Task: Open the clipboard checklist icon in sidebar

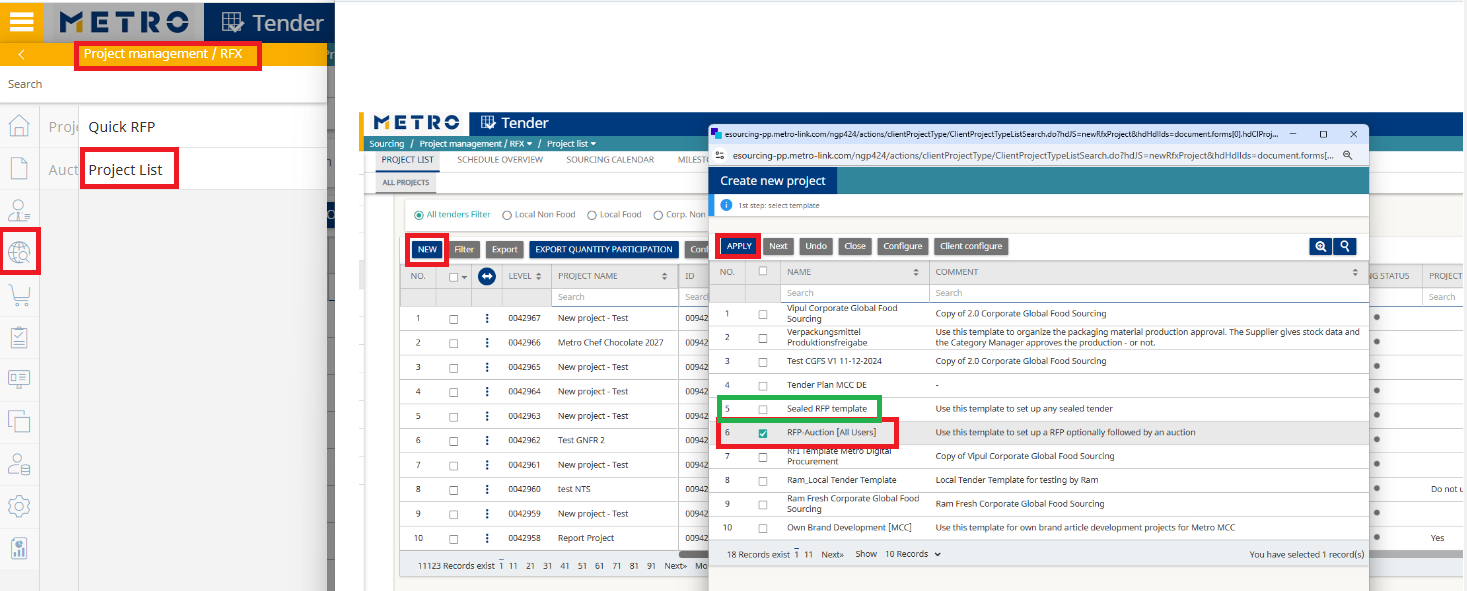Action: pos(19,337)
